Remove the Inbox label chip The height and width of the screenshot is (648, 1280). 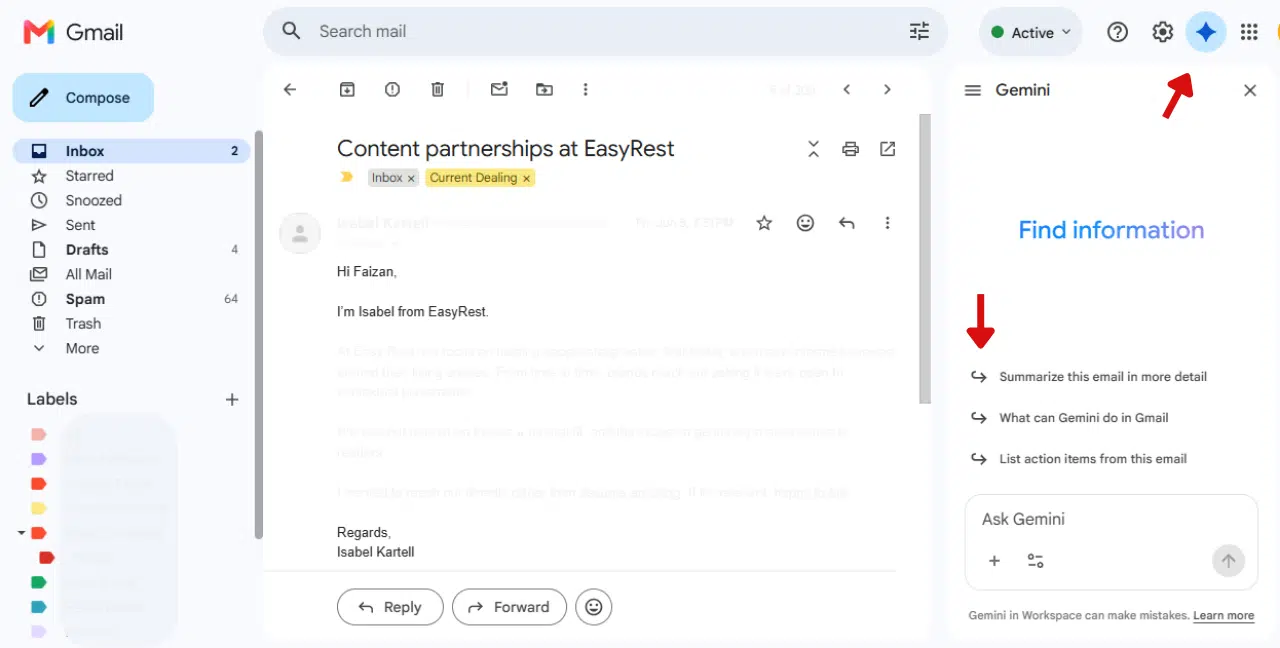pyautogui.click(x=411, y=178)
